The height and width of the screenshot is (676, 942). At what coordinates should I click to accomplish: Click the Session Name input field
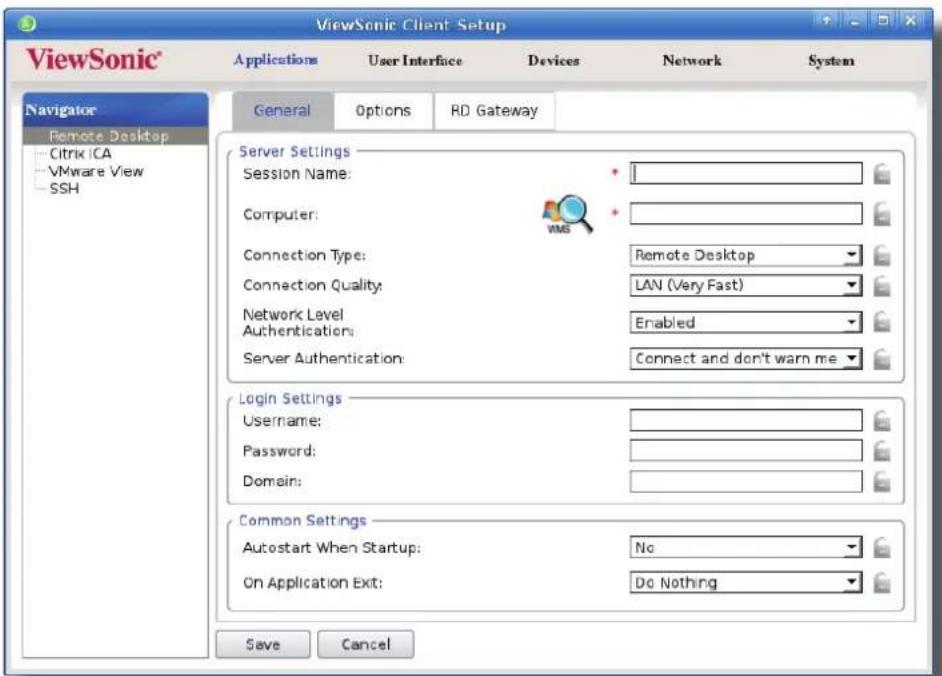coord(746,174)
